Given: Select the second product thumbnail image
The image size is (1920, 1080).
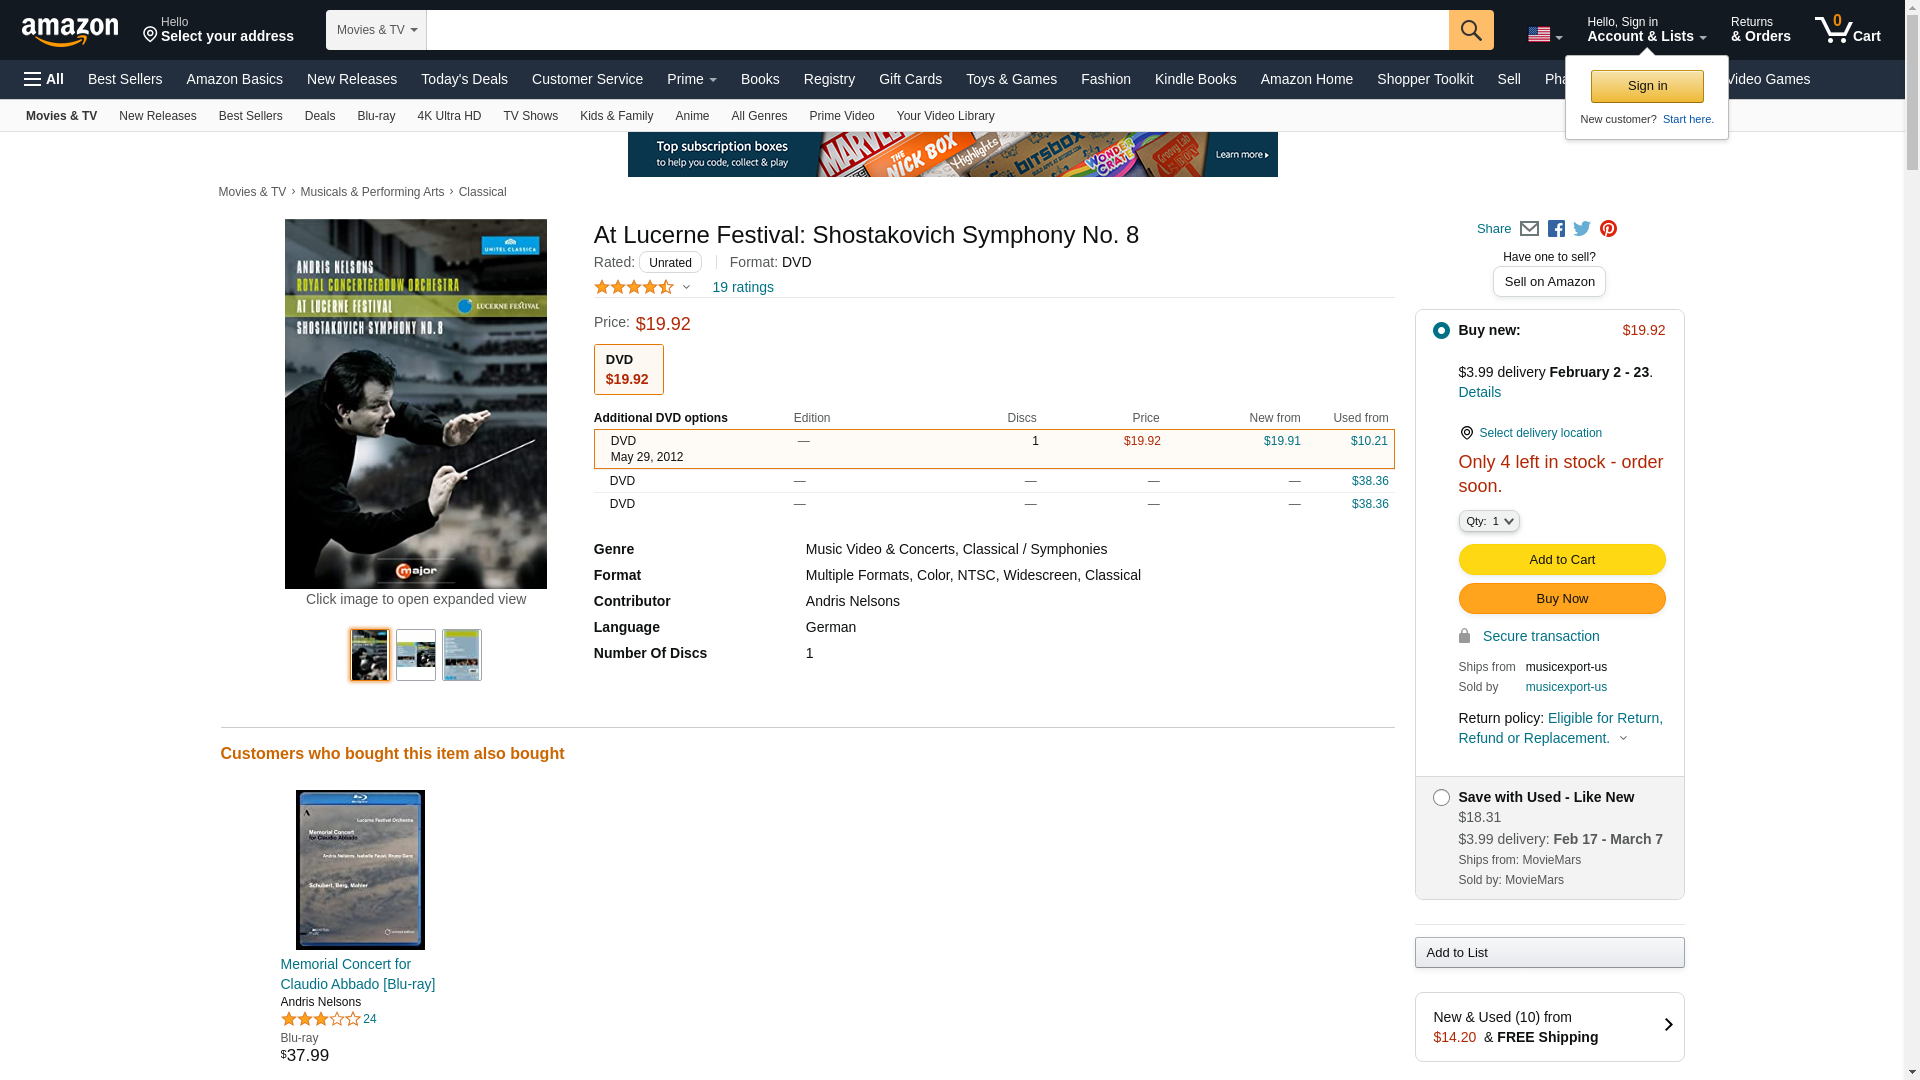Looking at the screenshot, I should (x=416, y=655).
